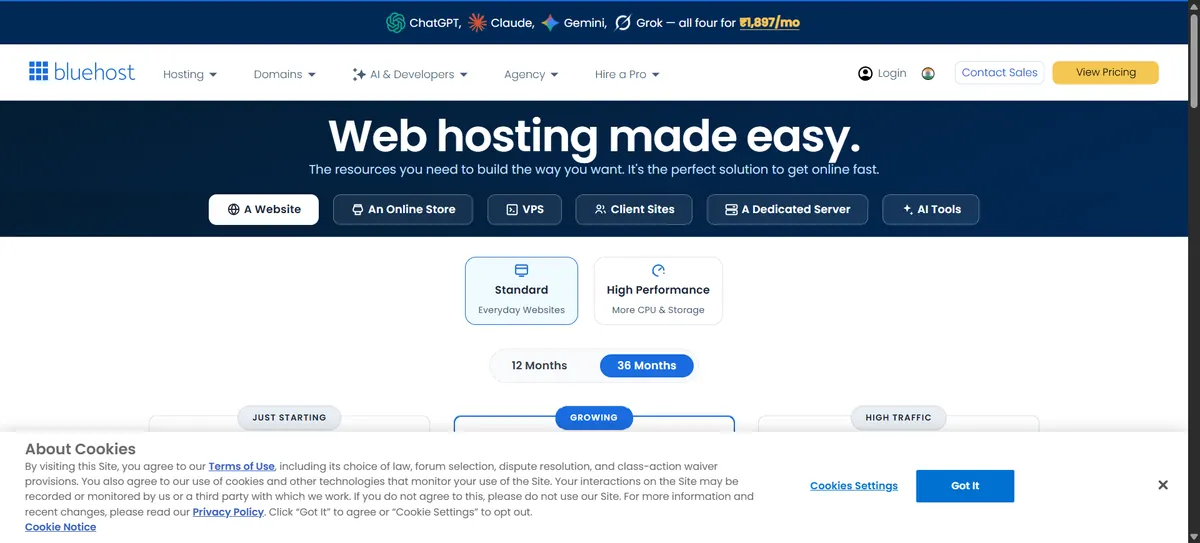The image size is (1200, 543).
Task: Open the Terms of Use link
Action: [241, 466]
